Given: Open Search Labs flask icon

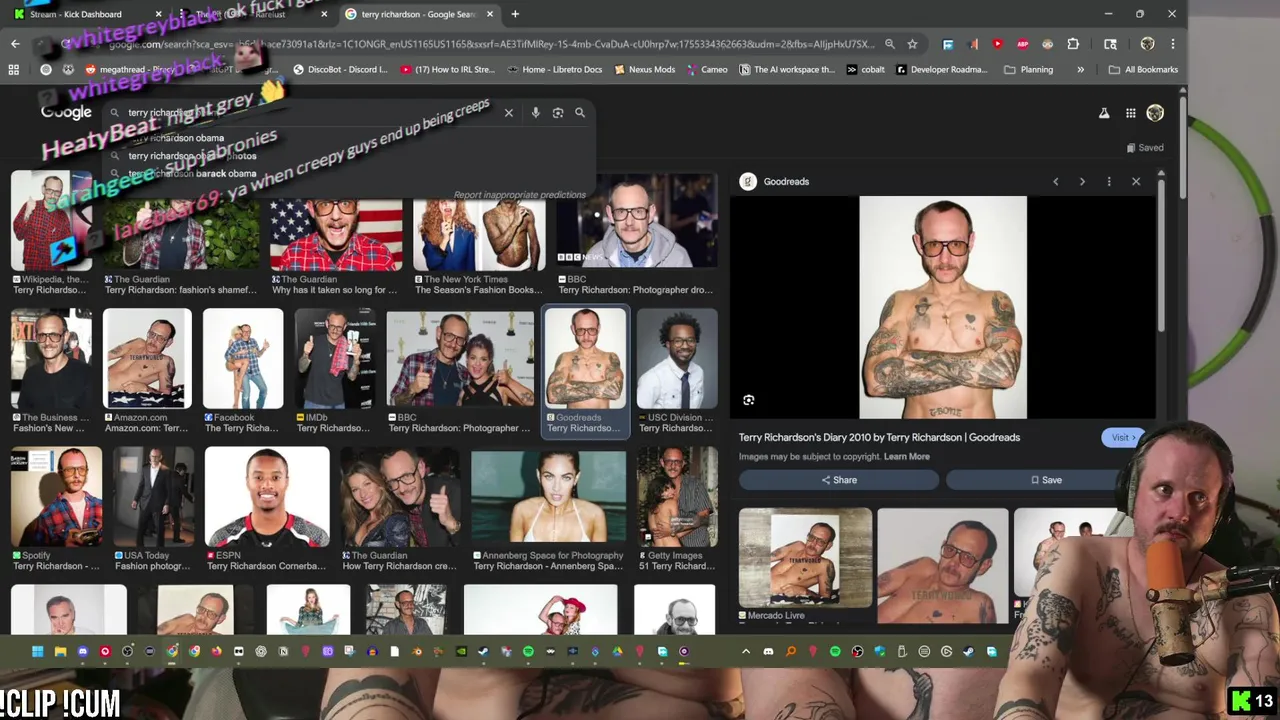Looking at the screenshot, I should 1104,113.
